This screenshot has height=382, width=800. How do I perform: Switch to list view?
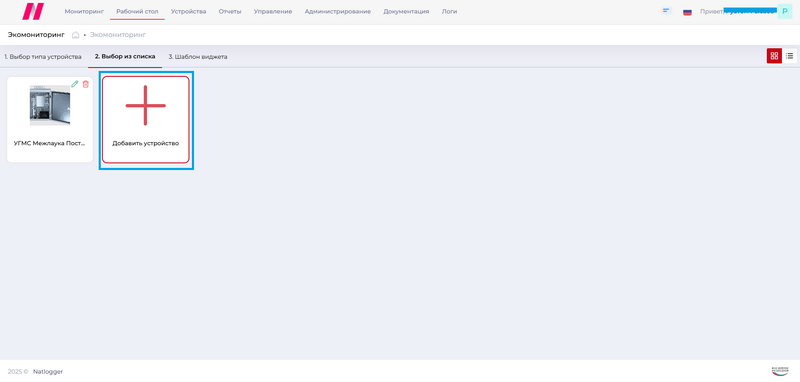789,56
